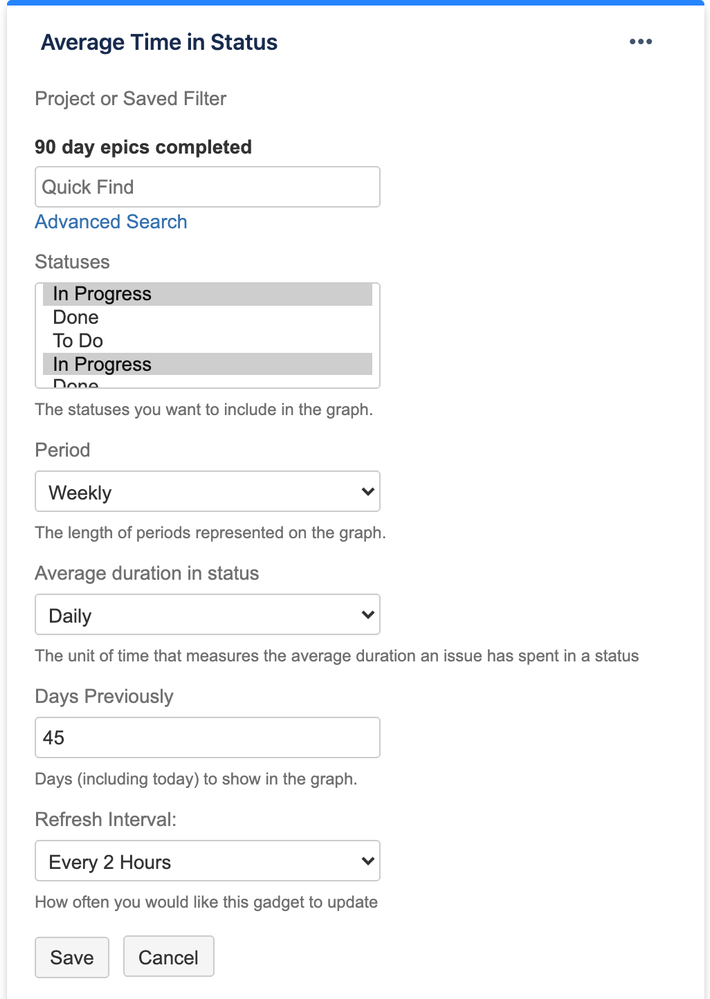This screenshot has width=710, height=999.
Task: Select partially visible Done at list bottom
Action: [208, 382]
